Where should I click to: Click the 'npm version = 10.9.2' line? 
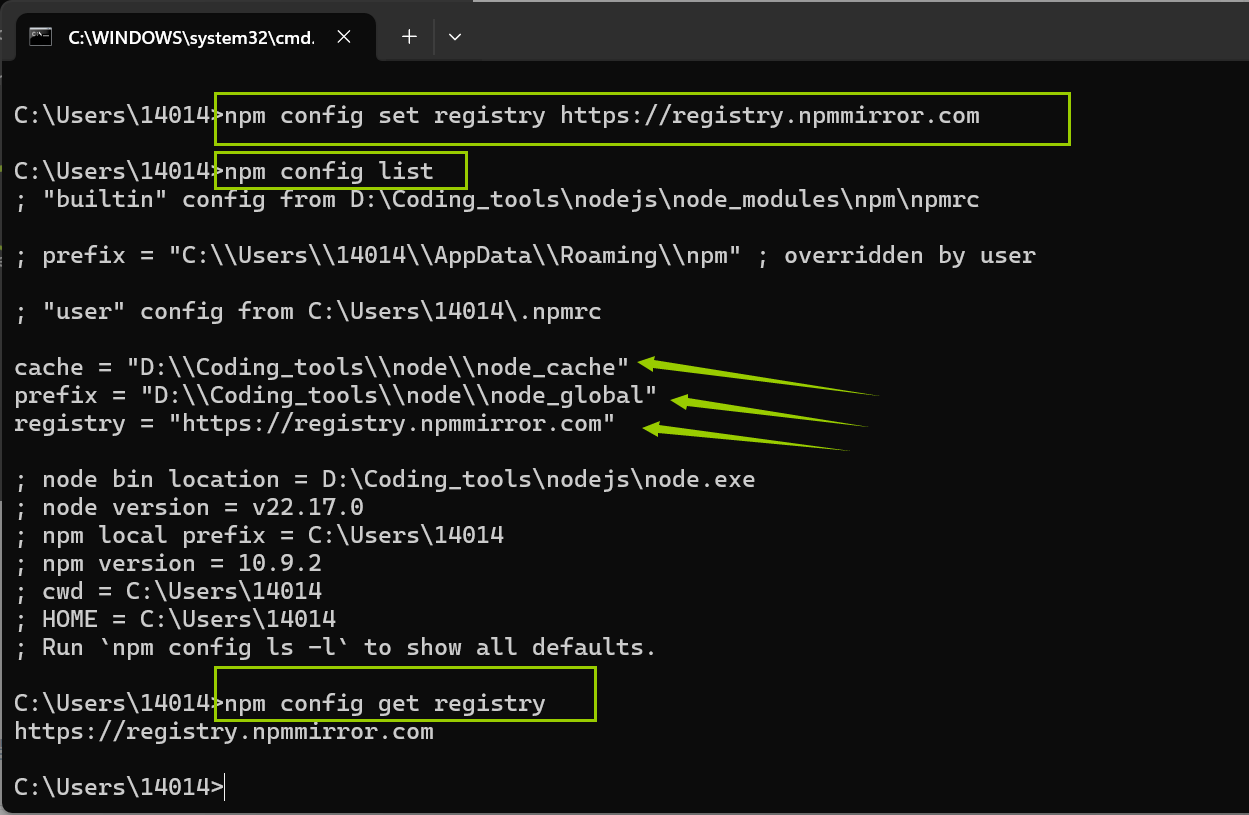tap(168, 563)
